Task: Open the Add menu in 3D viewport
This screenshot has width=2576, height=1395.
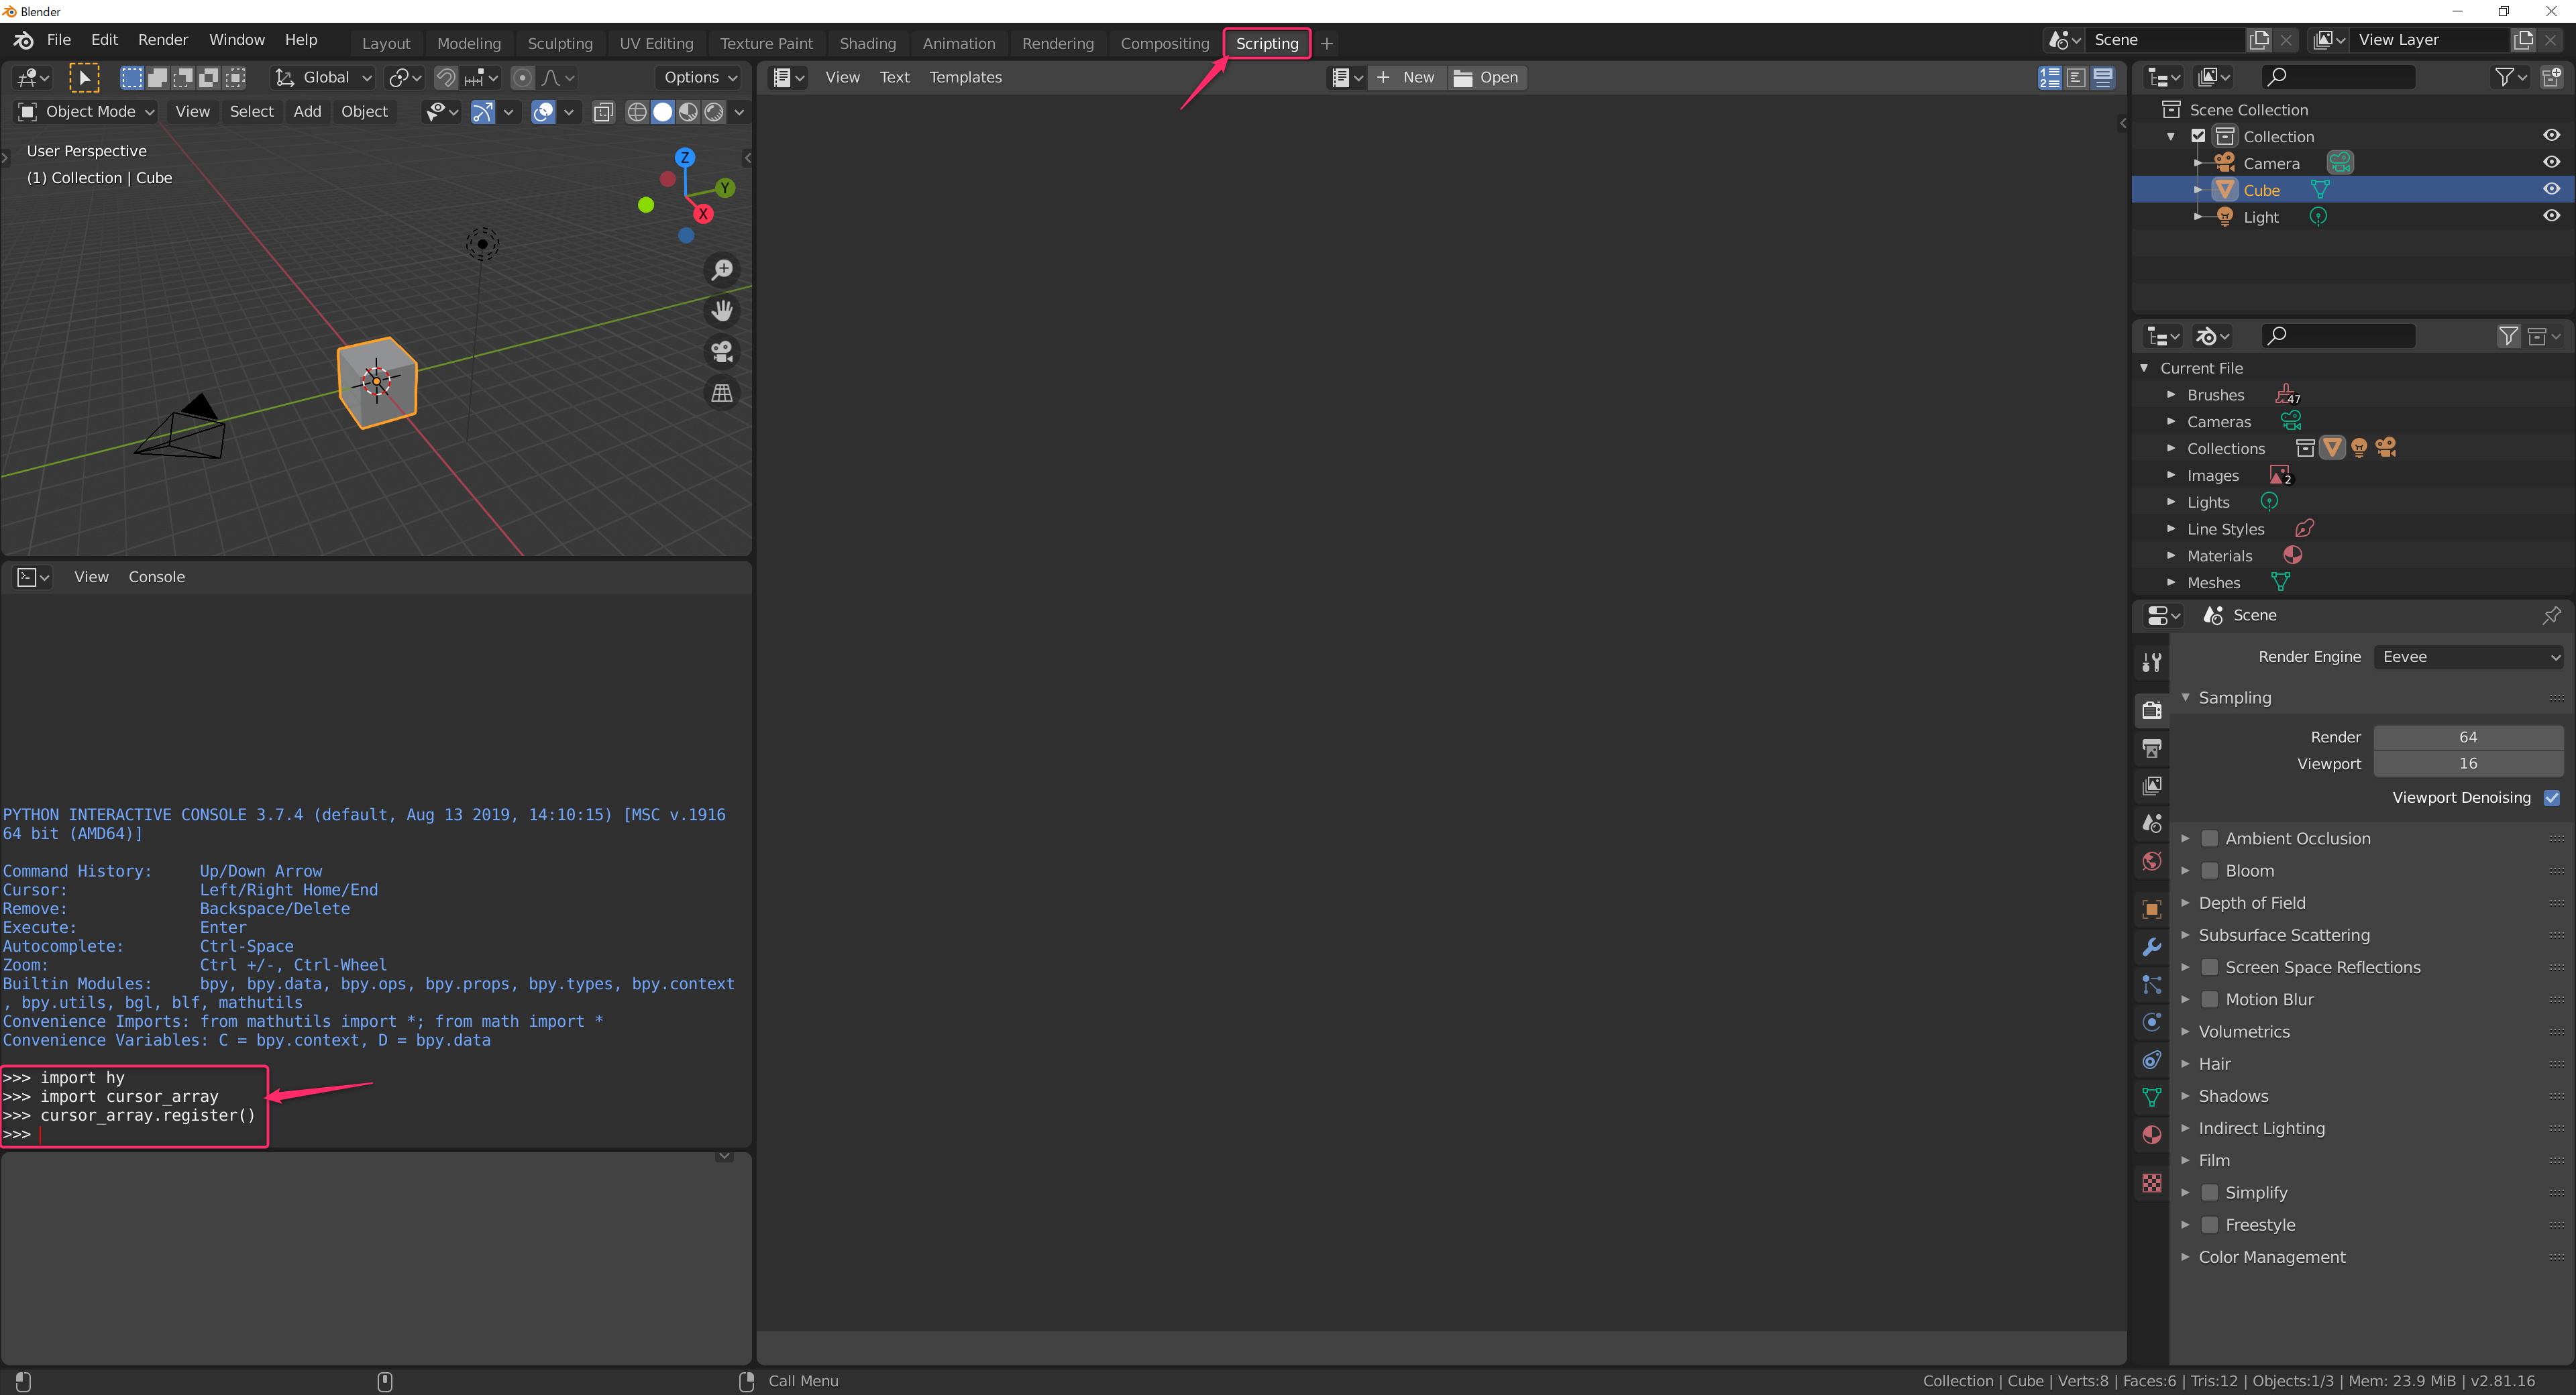Action: (x=307, y=111)
